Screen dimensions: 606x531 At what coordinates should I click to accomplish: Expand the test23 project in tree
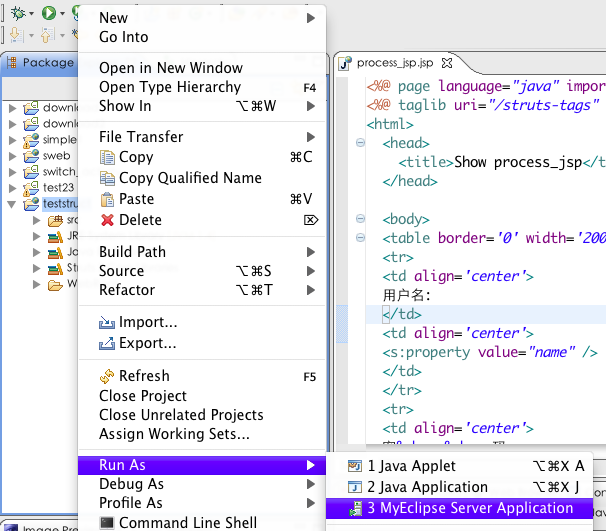click(x=12, y=188)
